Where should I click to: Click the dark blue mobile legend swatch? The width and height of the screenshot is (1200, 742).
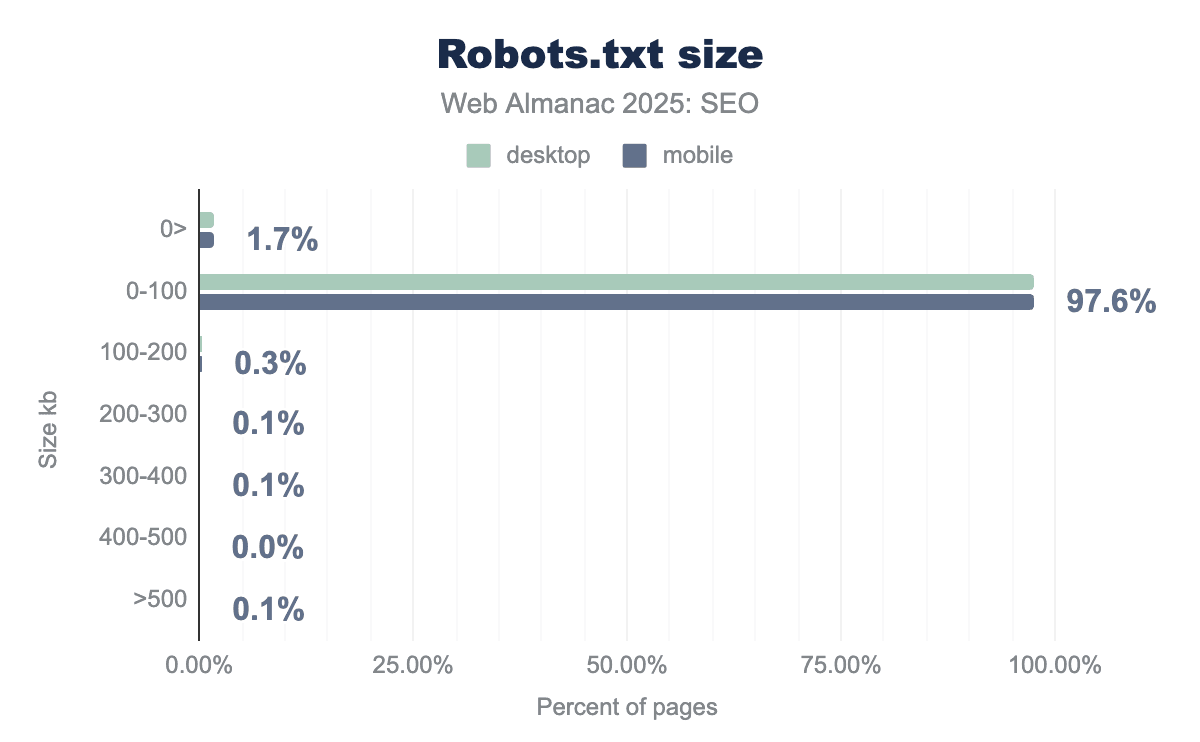(x=634, y=155)
